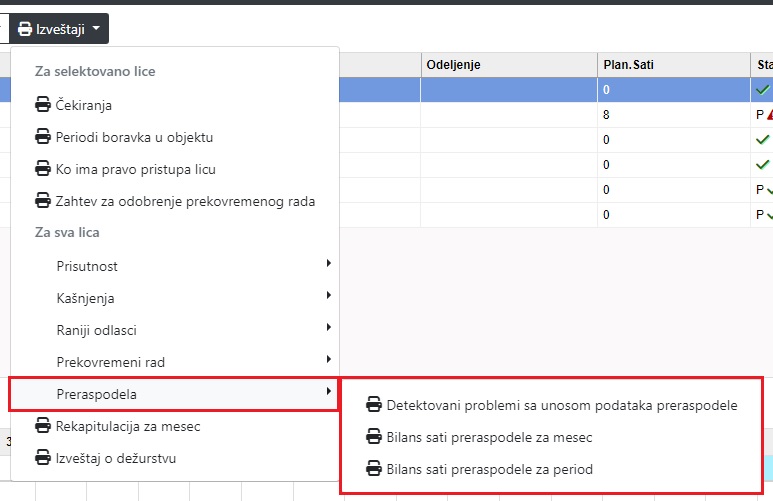
Task: Open Detektovani problemi sa unosom podataka preraspodele
Action: click(562, 405)
